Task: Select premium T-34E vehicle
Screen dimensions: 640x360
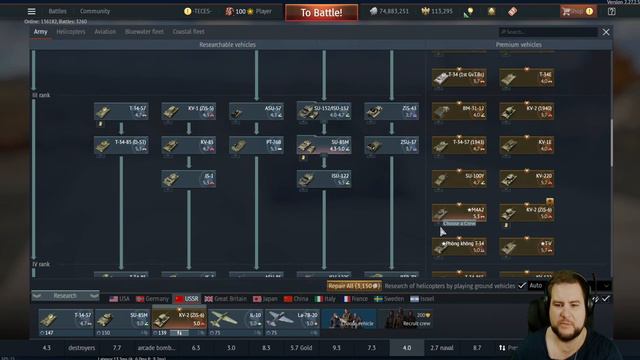Action: coord(527,78)
